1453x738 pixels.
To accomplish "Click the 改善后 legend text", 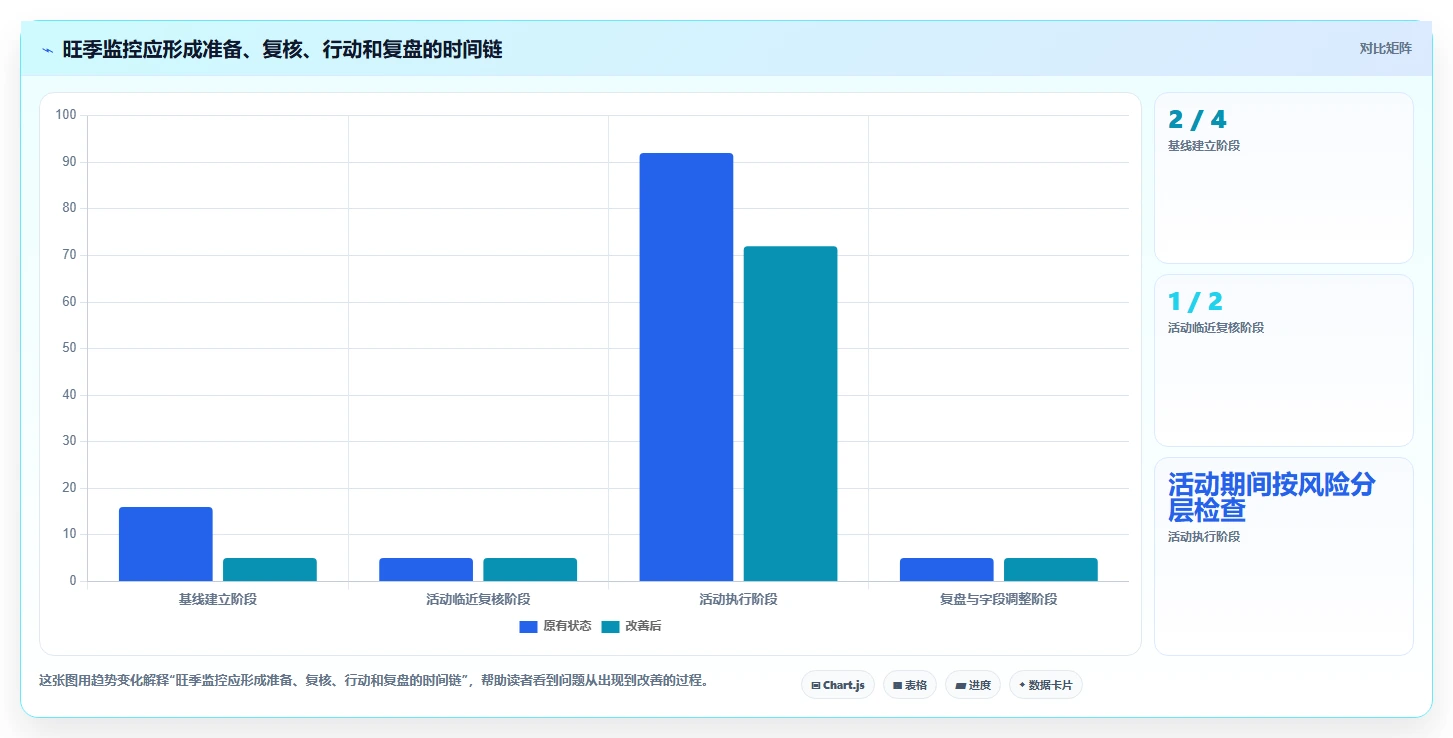I will pos(643,627).
